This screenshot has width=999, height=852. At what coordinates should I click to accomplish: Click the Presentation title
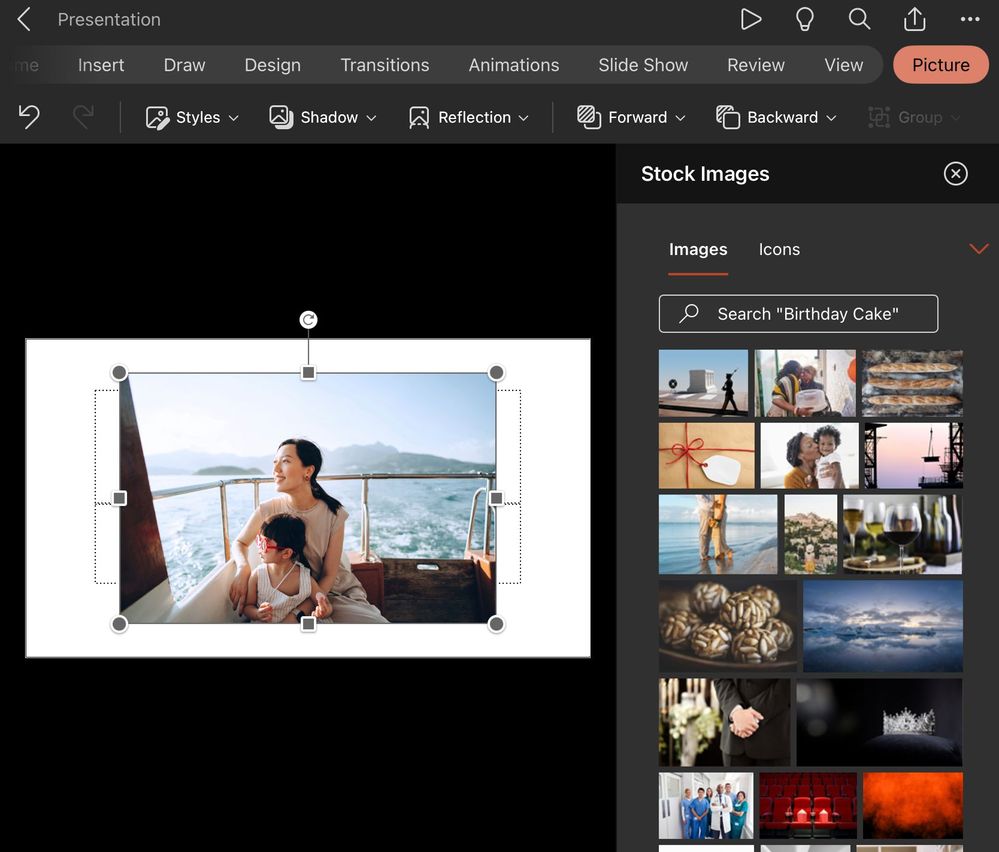[x=109, y=20]
